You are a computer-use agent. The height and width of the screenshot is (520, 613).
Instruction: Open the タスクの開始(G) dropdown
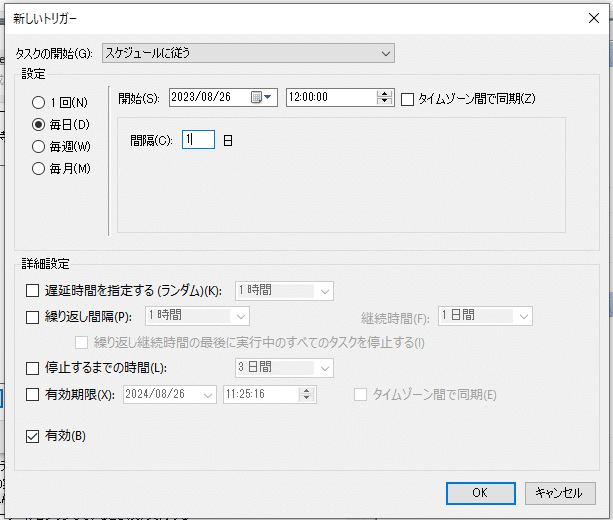coord(248,53)
